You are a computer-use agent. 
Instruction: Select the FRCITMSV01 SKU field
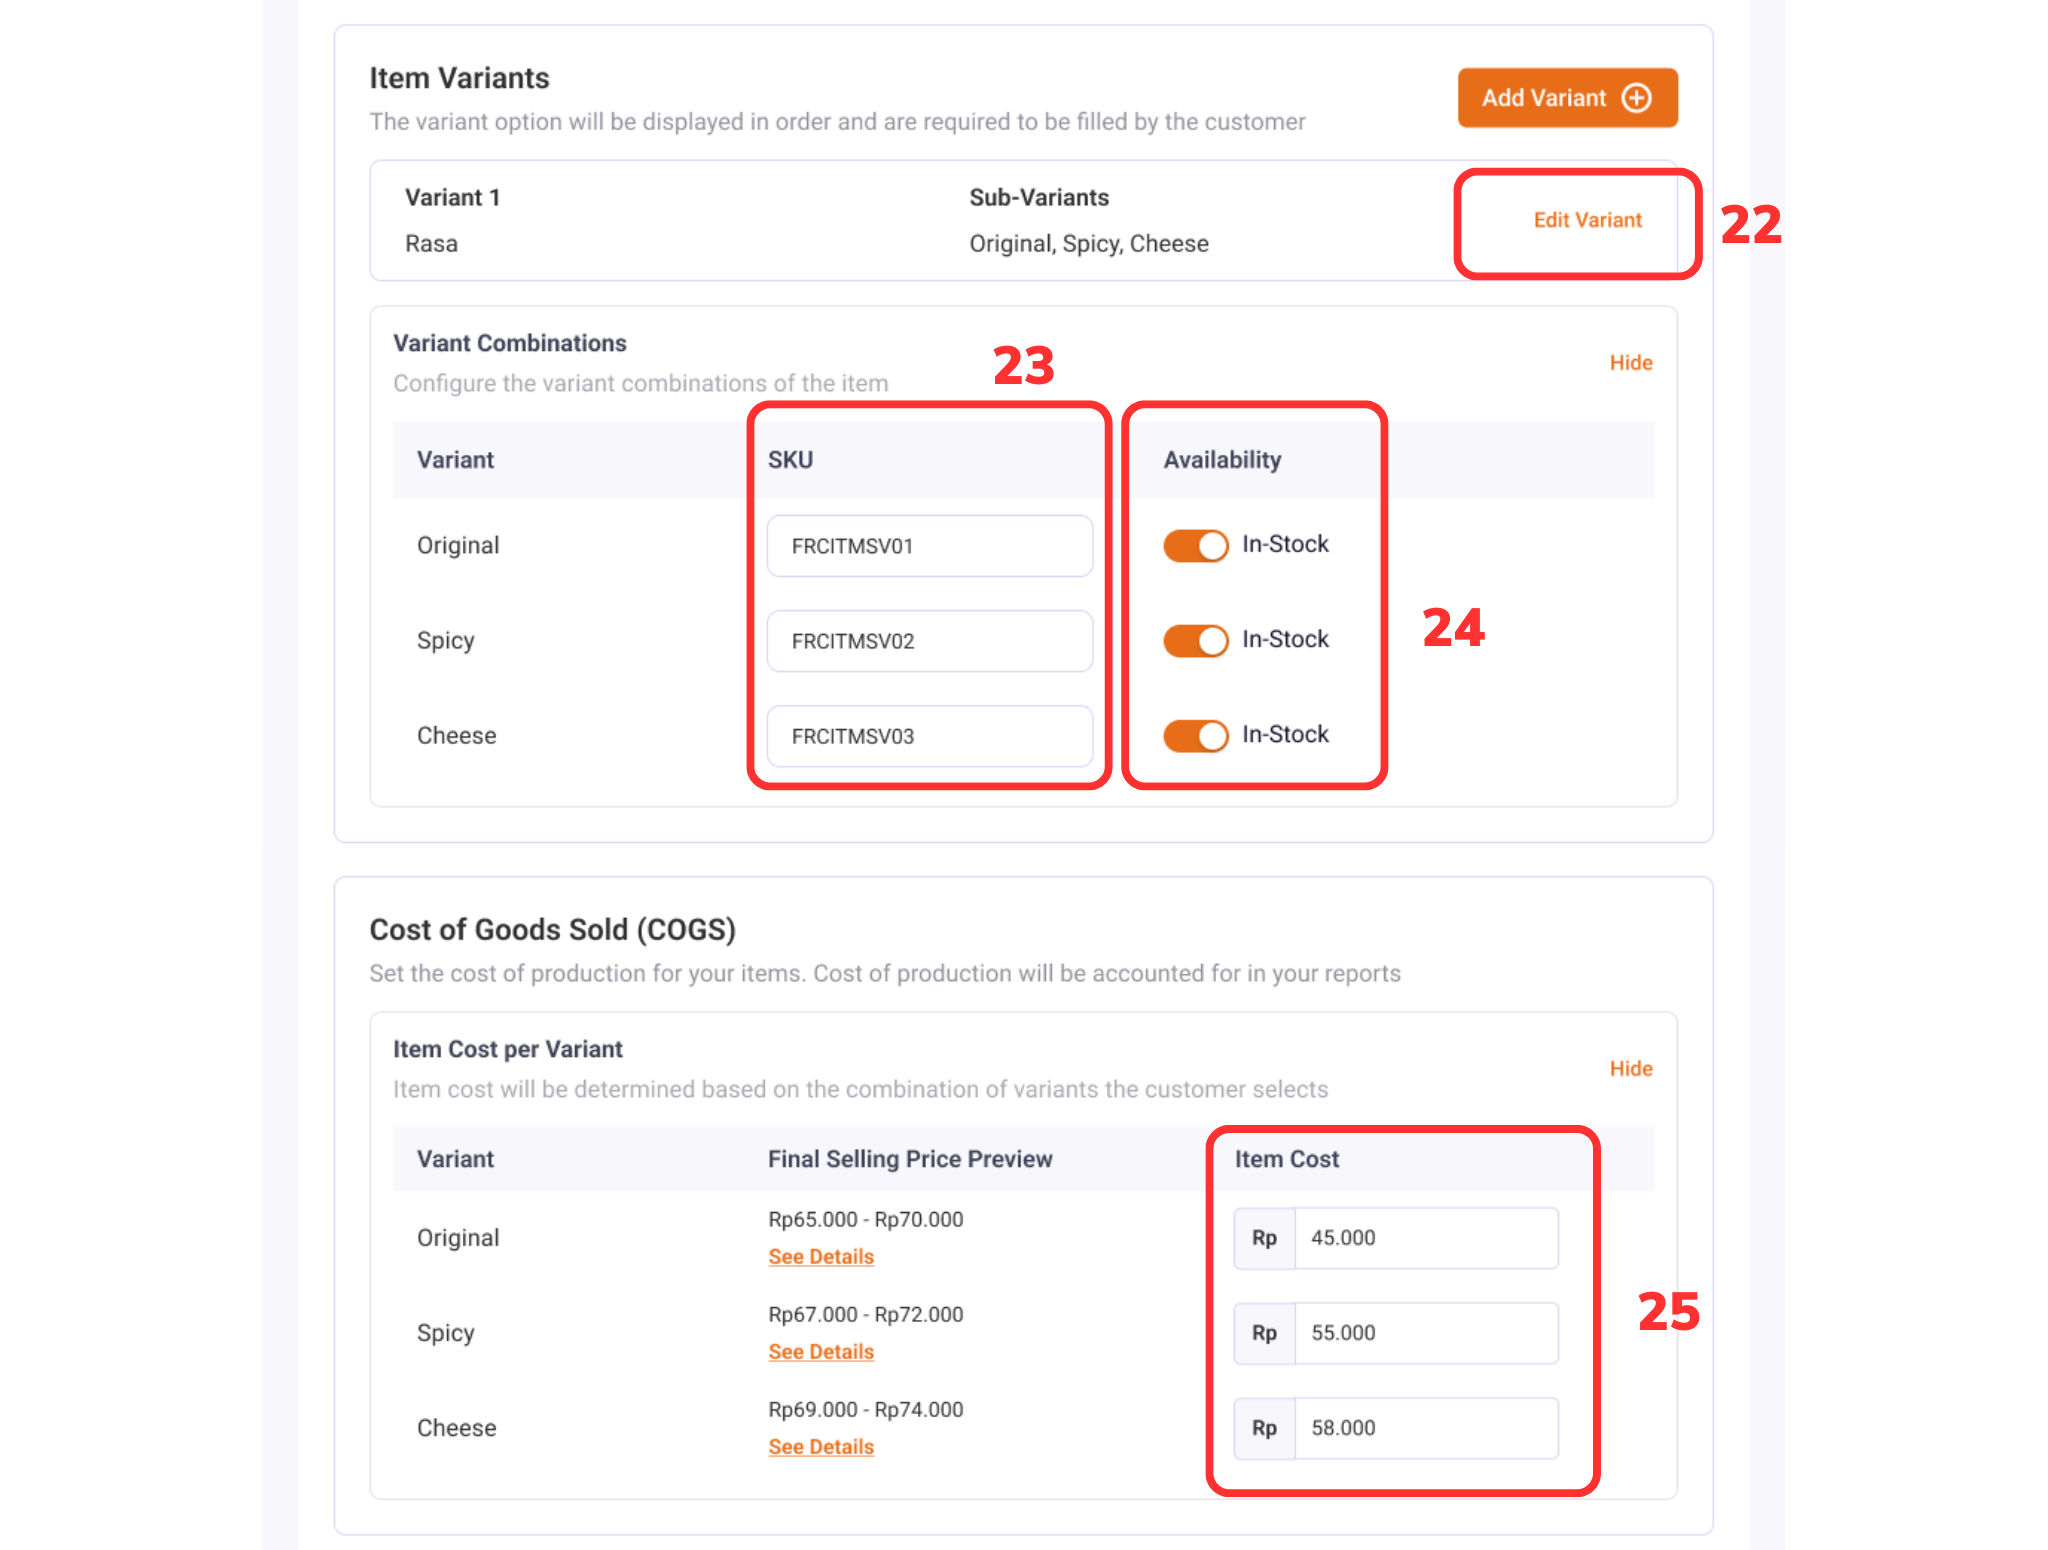[929, 546]
